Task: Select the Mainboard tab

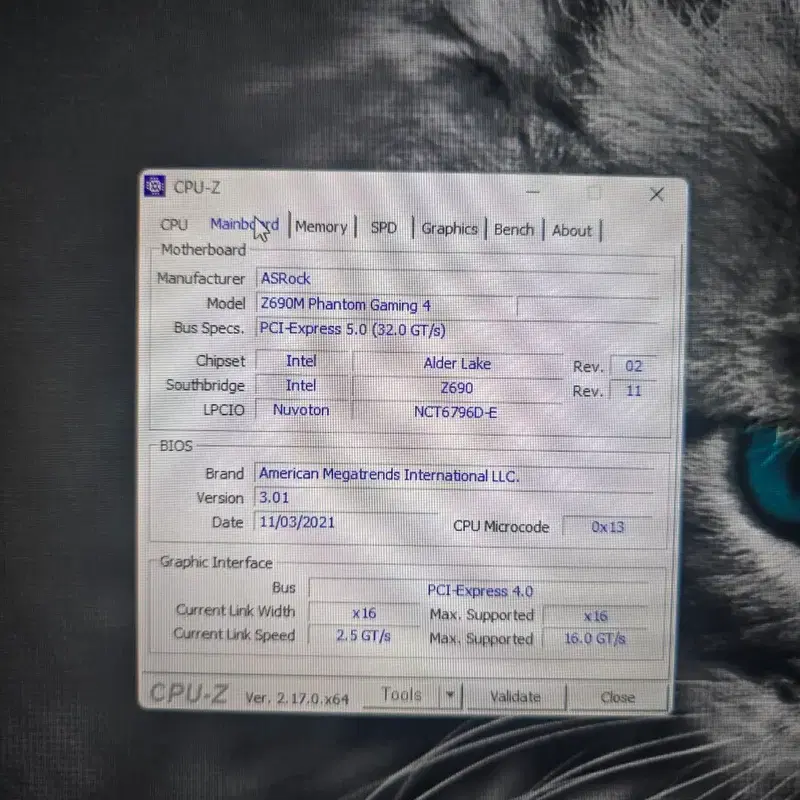Action: (x=244, y=224)
